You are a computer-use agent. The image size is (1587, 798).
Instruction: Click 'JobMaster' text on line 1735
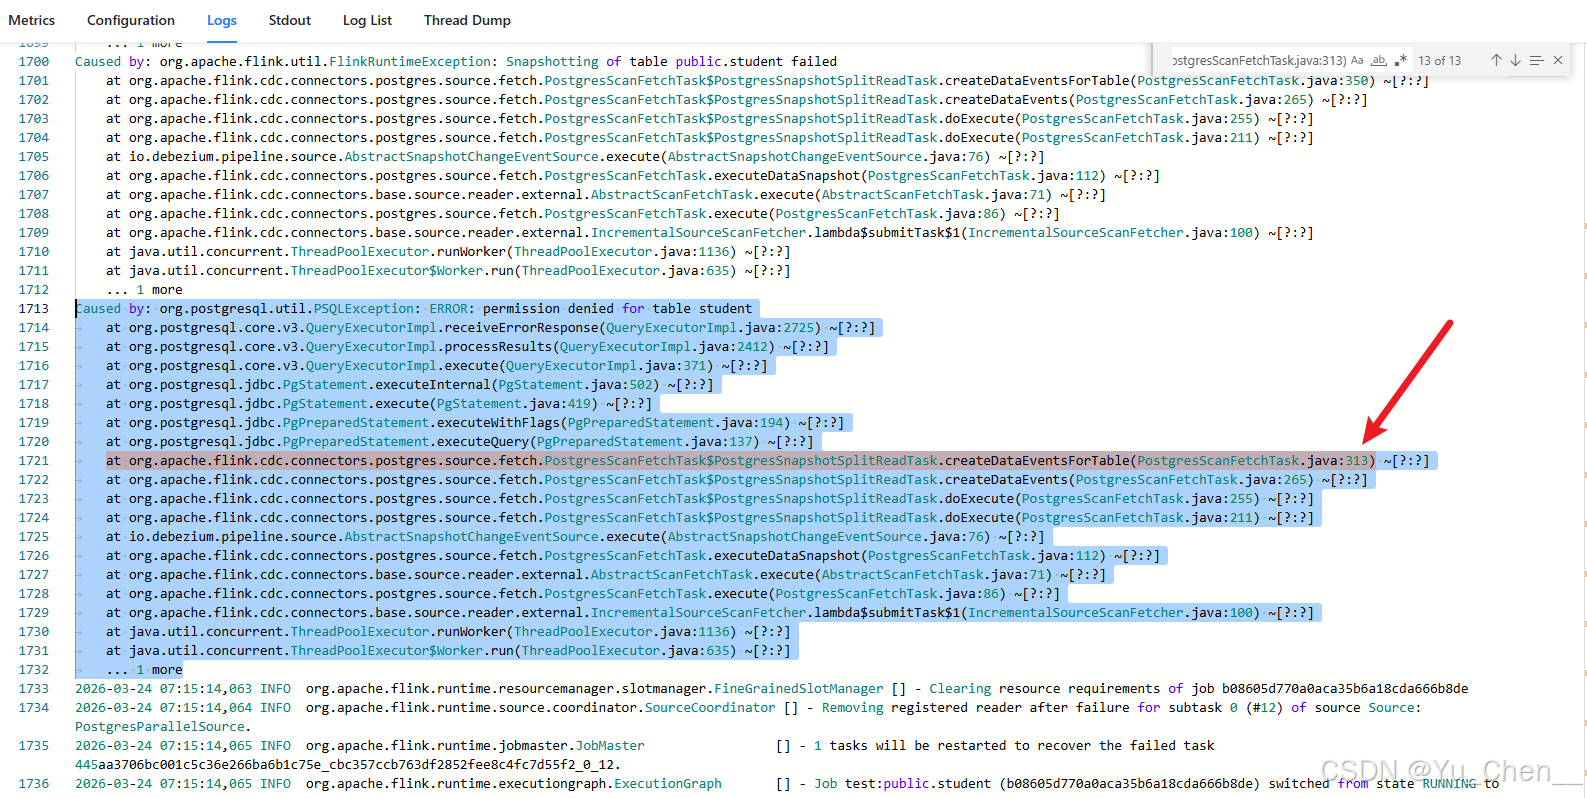pyautogui.click(x=610, y=746)
